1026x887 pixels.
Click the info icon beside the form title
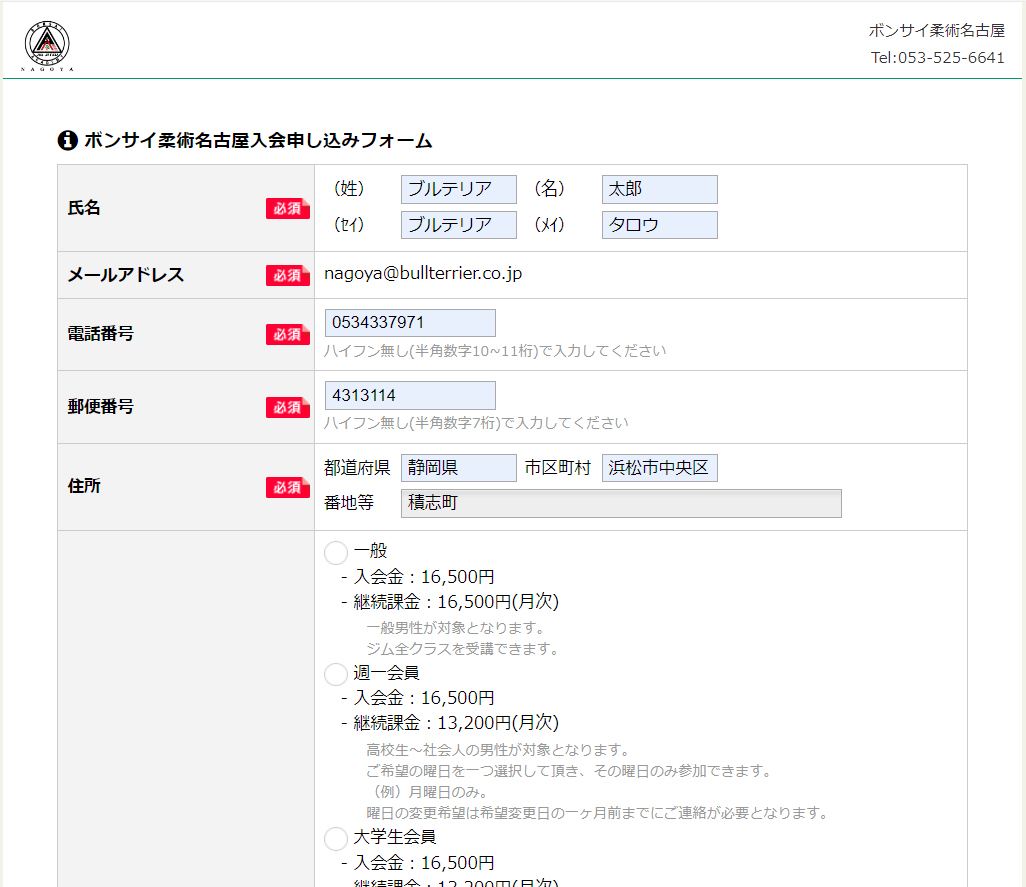(x=68, y=140)
